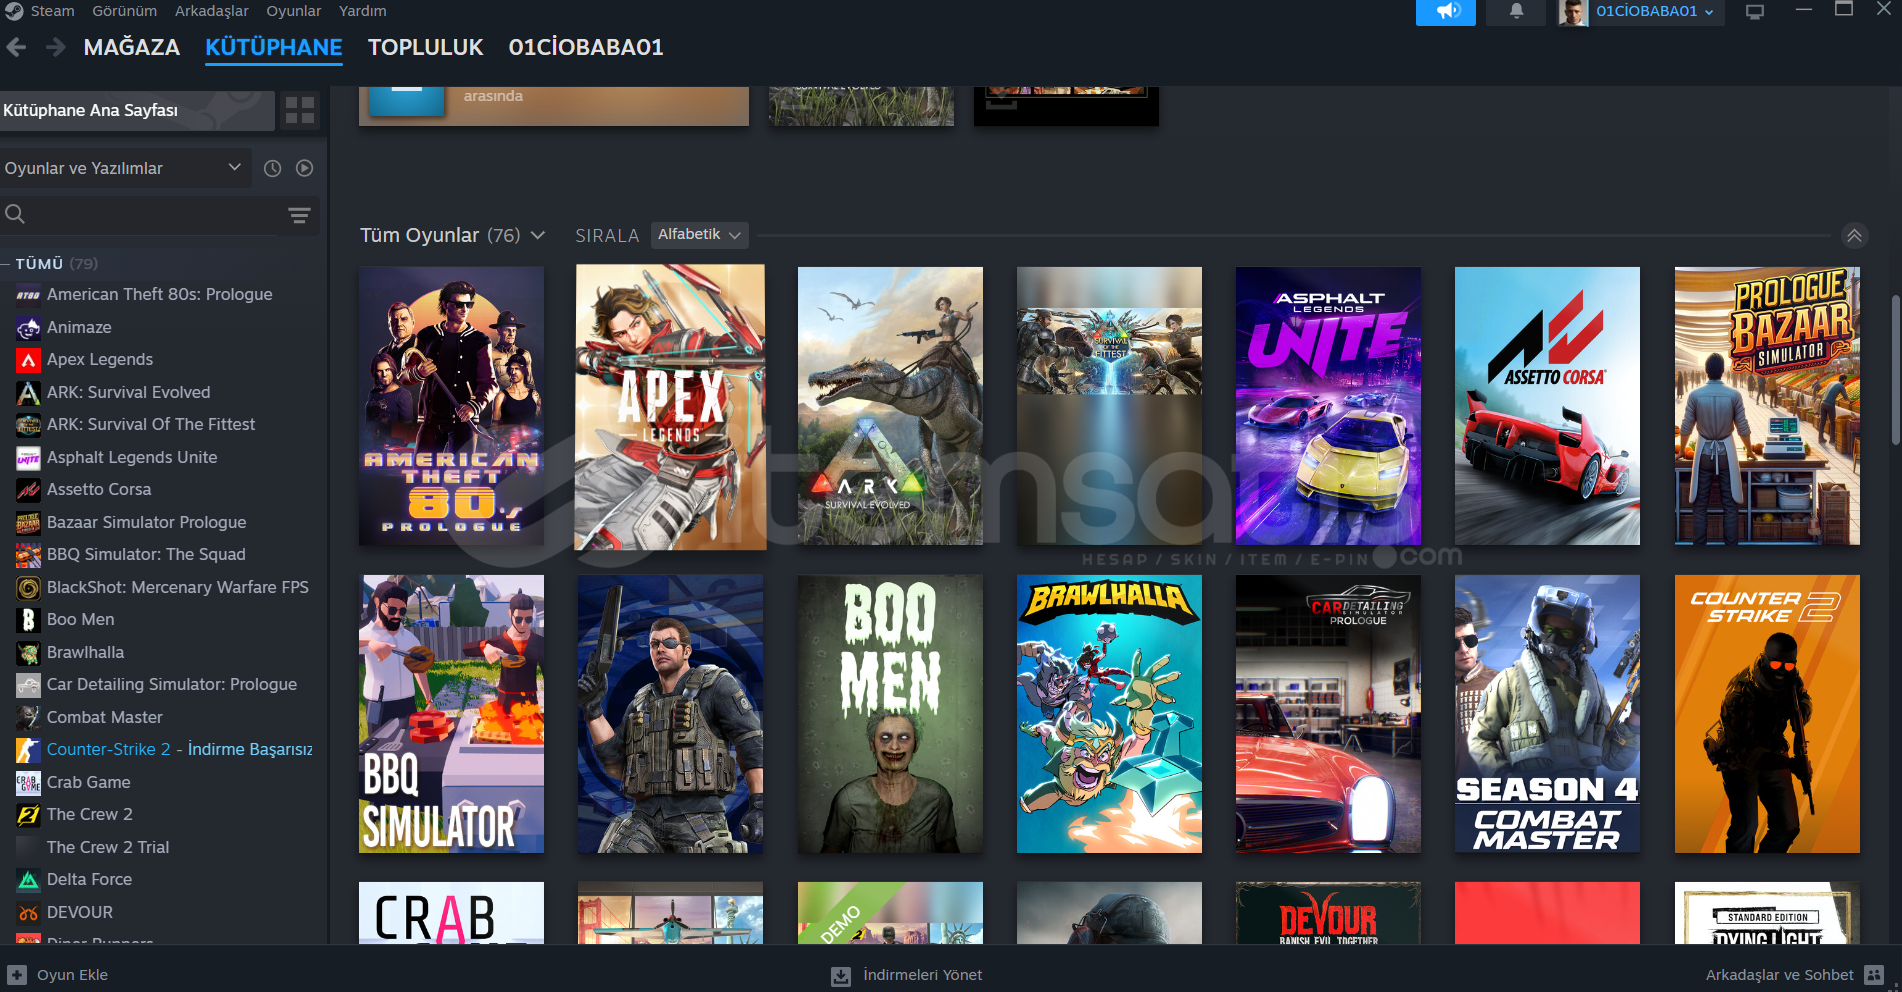Image resolution: width=1902 pixels, height=992 pixels.
Task: Go to MAĞAZA tab
Action: [132, 47]
